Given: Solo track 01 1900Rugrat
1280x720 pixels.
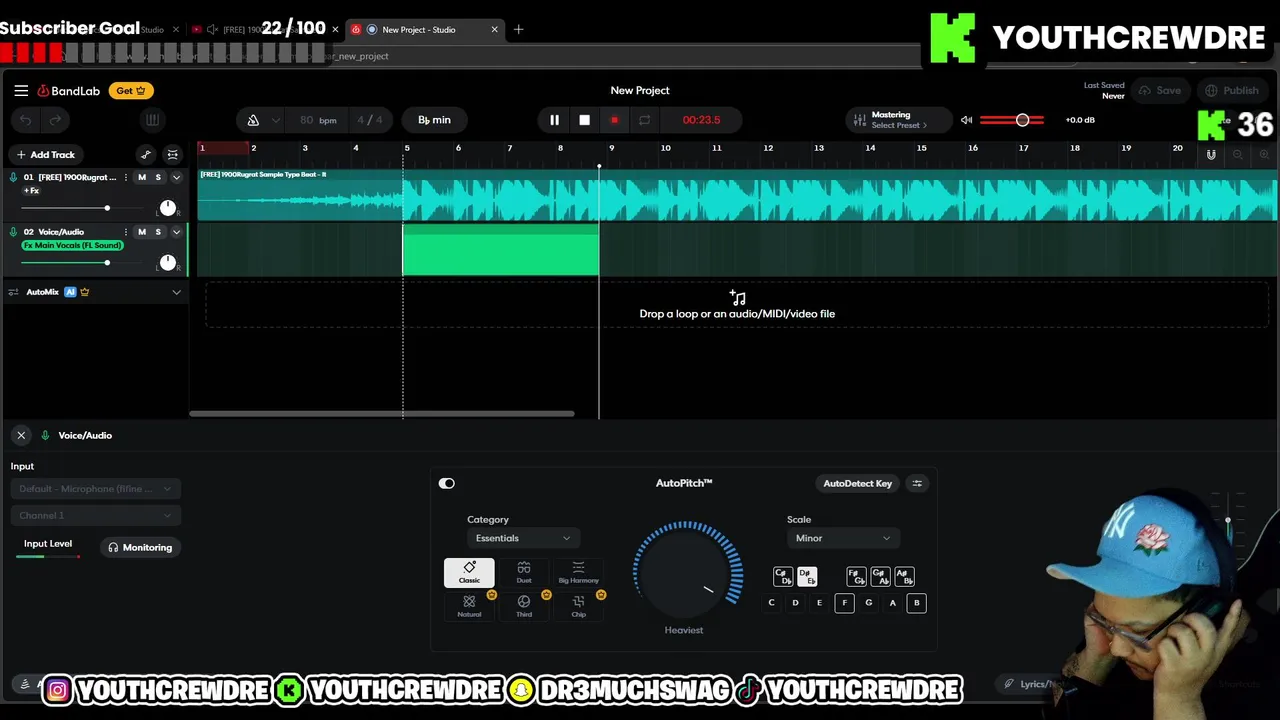Looking at the screenshot, I should (x=157, y=177).
